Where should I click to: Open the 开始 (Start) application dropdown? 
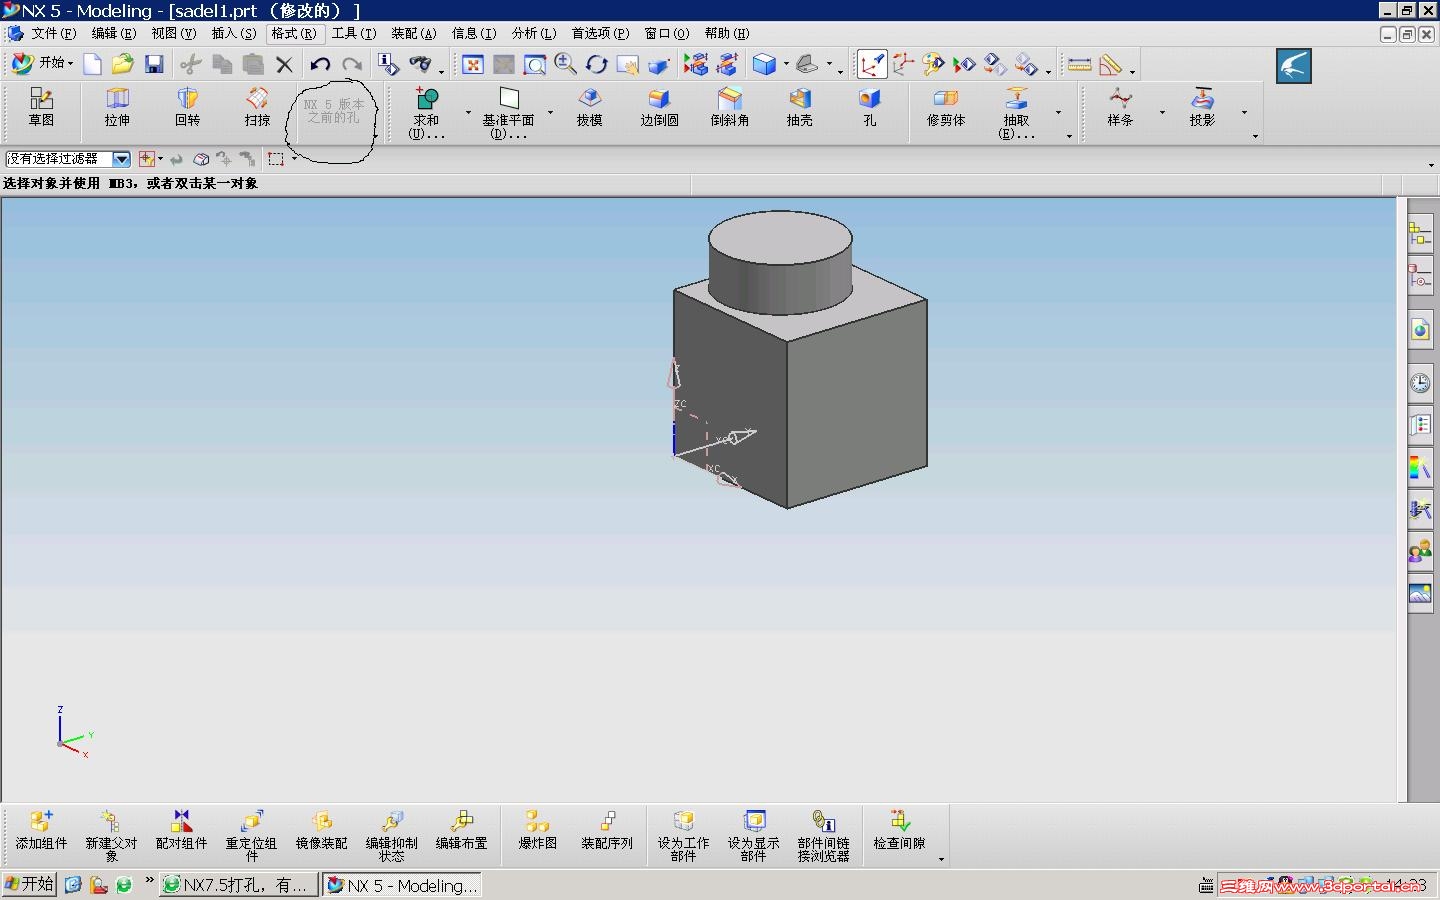pos(42,64)
